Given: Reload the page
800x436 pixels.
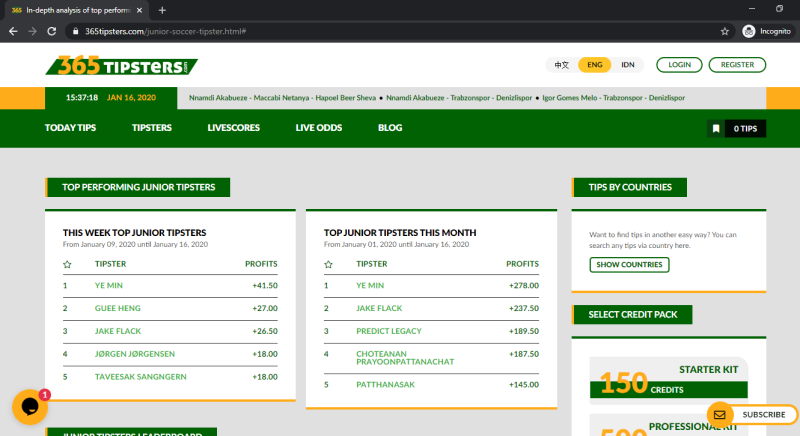Looking at the screenshot, I should pos(52,31).
